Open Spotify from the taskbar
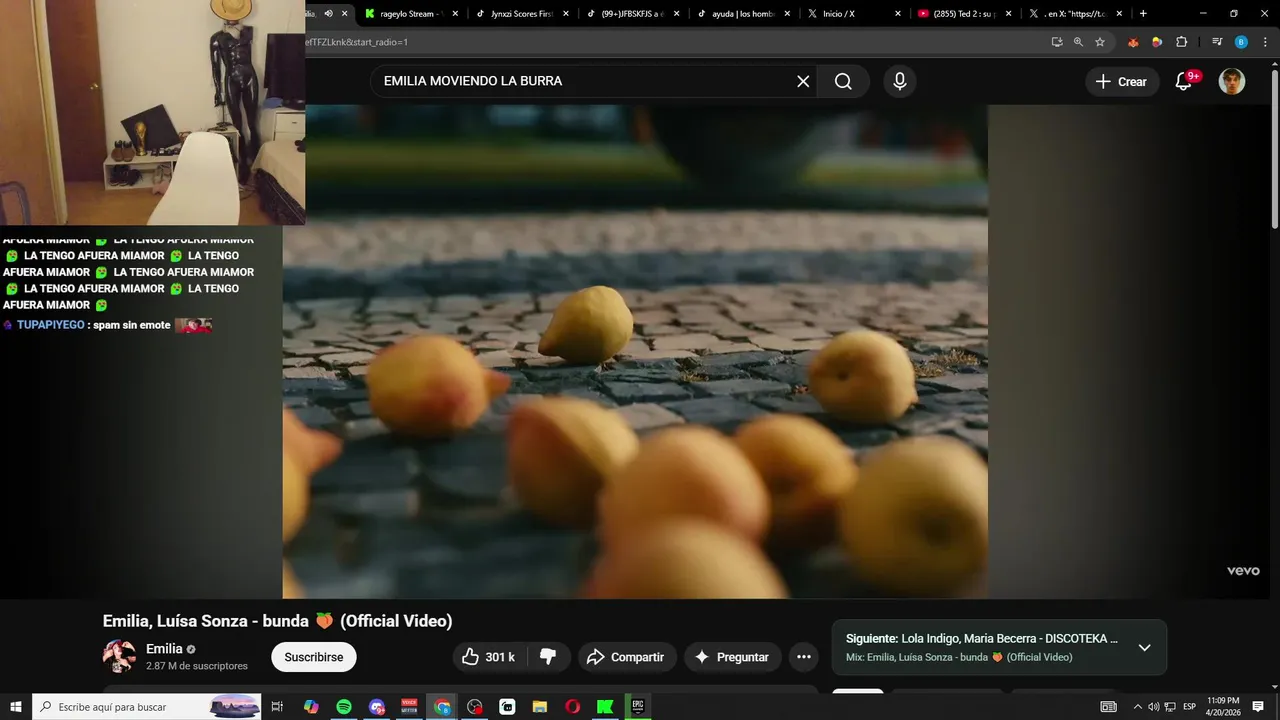1280x720 pixels. tap(344, 707)
